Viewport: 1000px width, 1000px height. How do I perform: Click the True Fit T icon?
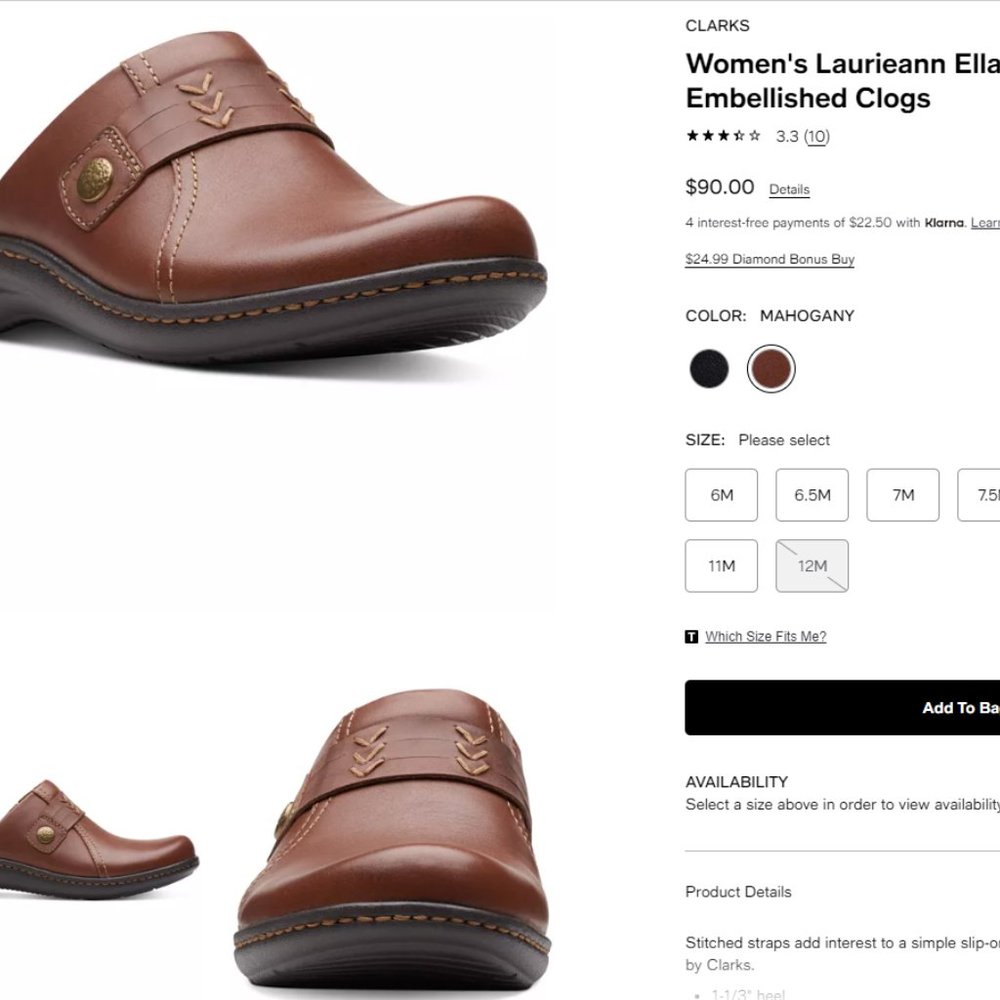click(691, 636)
